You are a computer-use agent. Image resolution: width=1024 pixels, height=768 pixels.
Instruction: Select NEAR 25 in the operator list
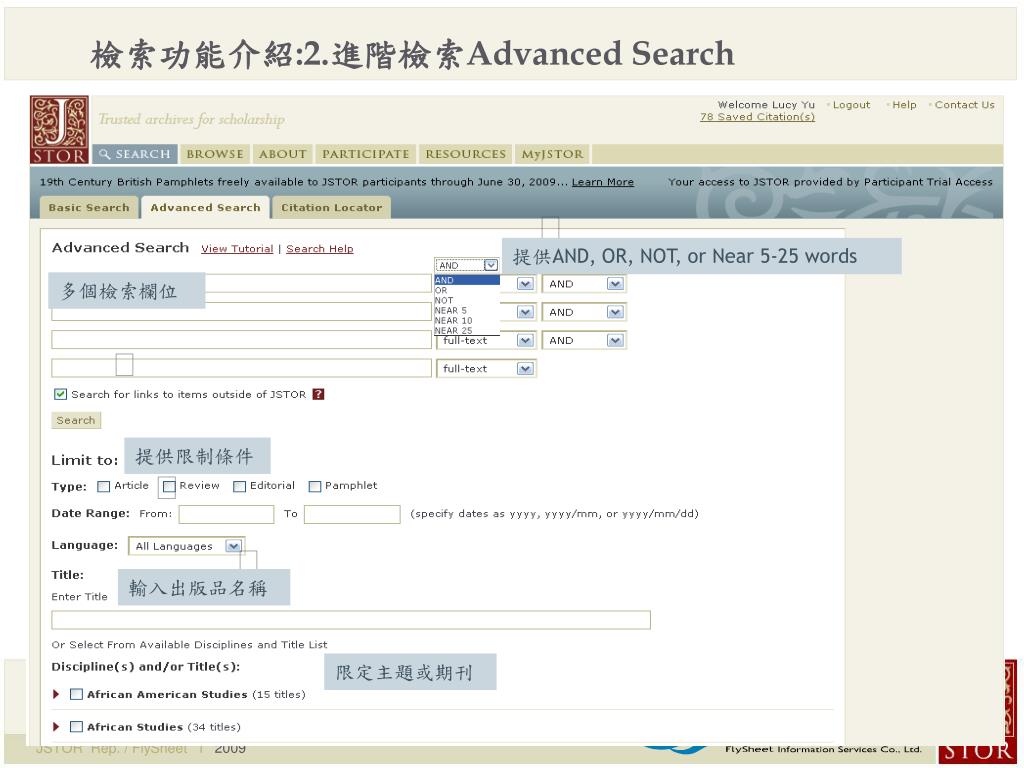467,330
